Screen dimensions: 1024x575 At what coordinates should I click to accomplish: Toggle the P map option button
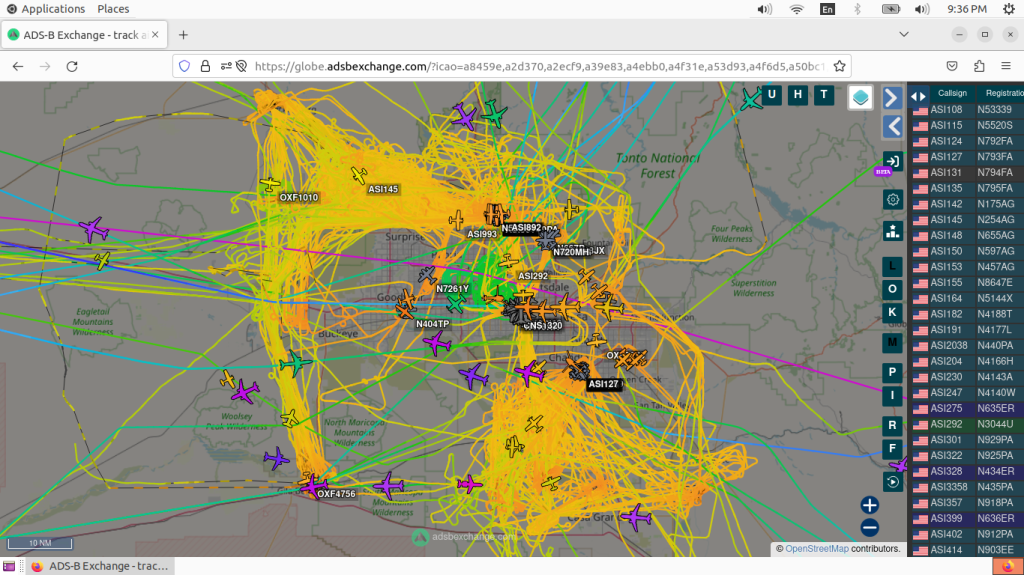[x=892, y=372]
